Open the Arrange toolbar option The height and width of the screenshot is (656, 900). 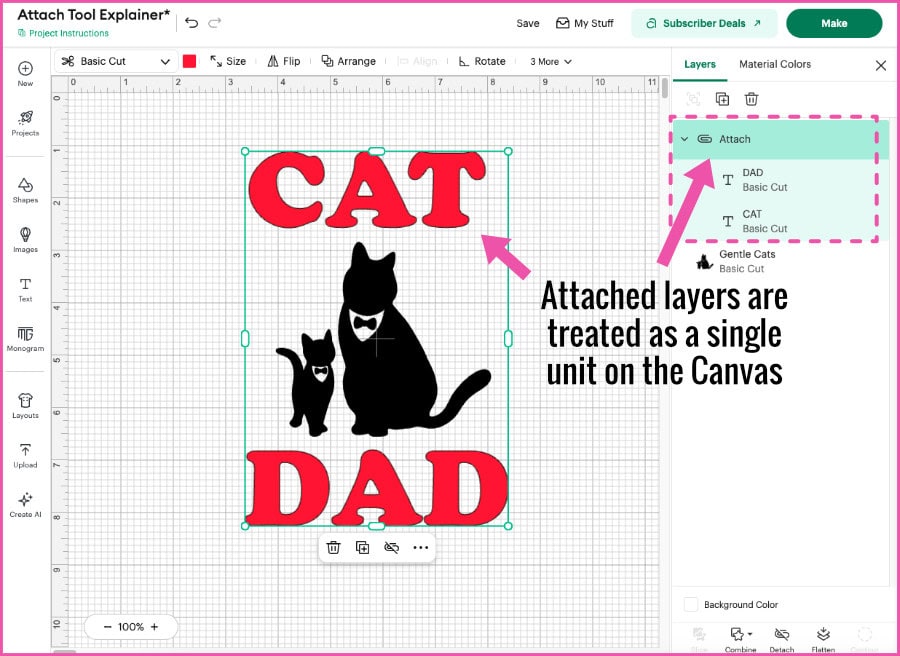point(348,61)
